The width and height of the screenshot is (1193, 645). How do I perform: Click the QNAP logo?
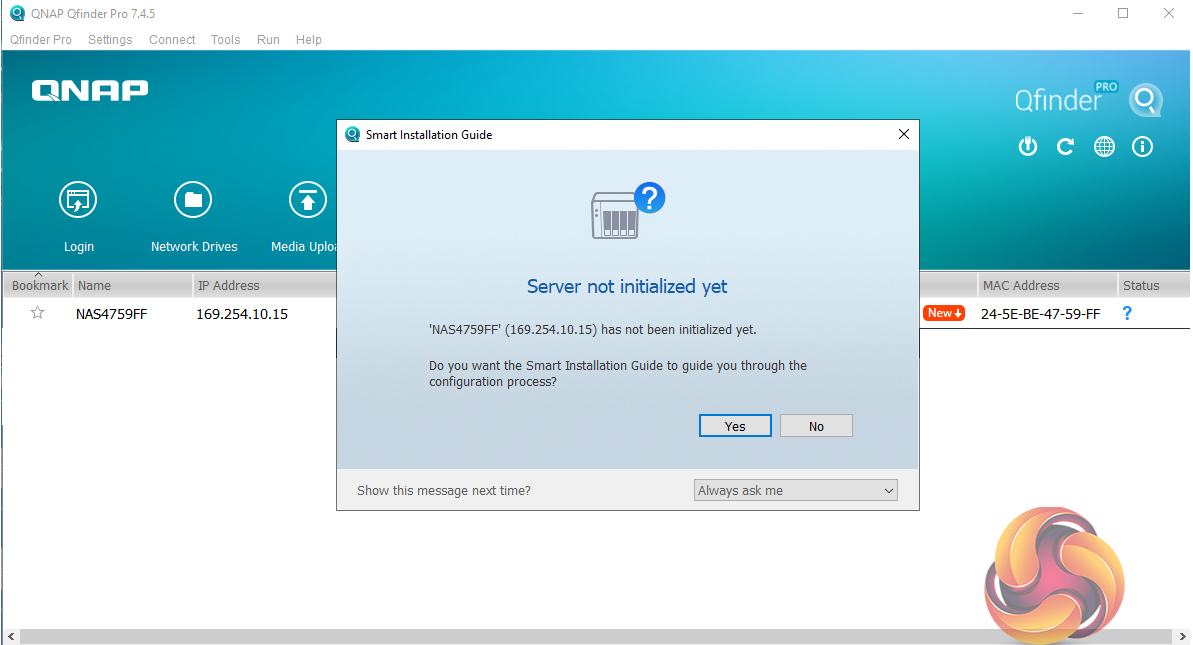[x=90, y=91]
